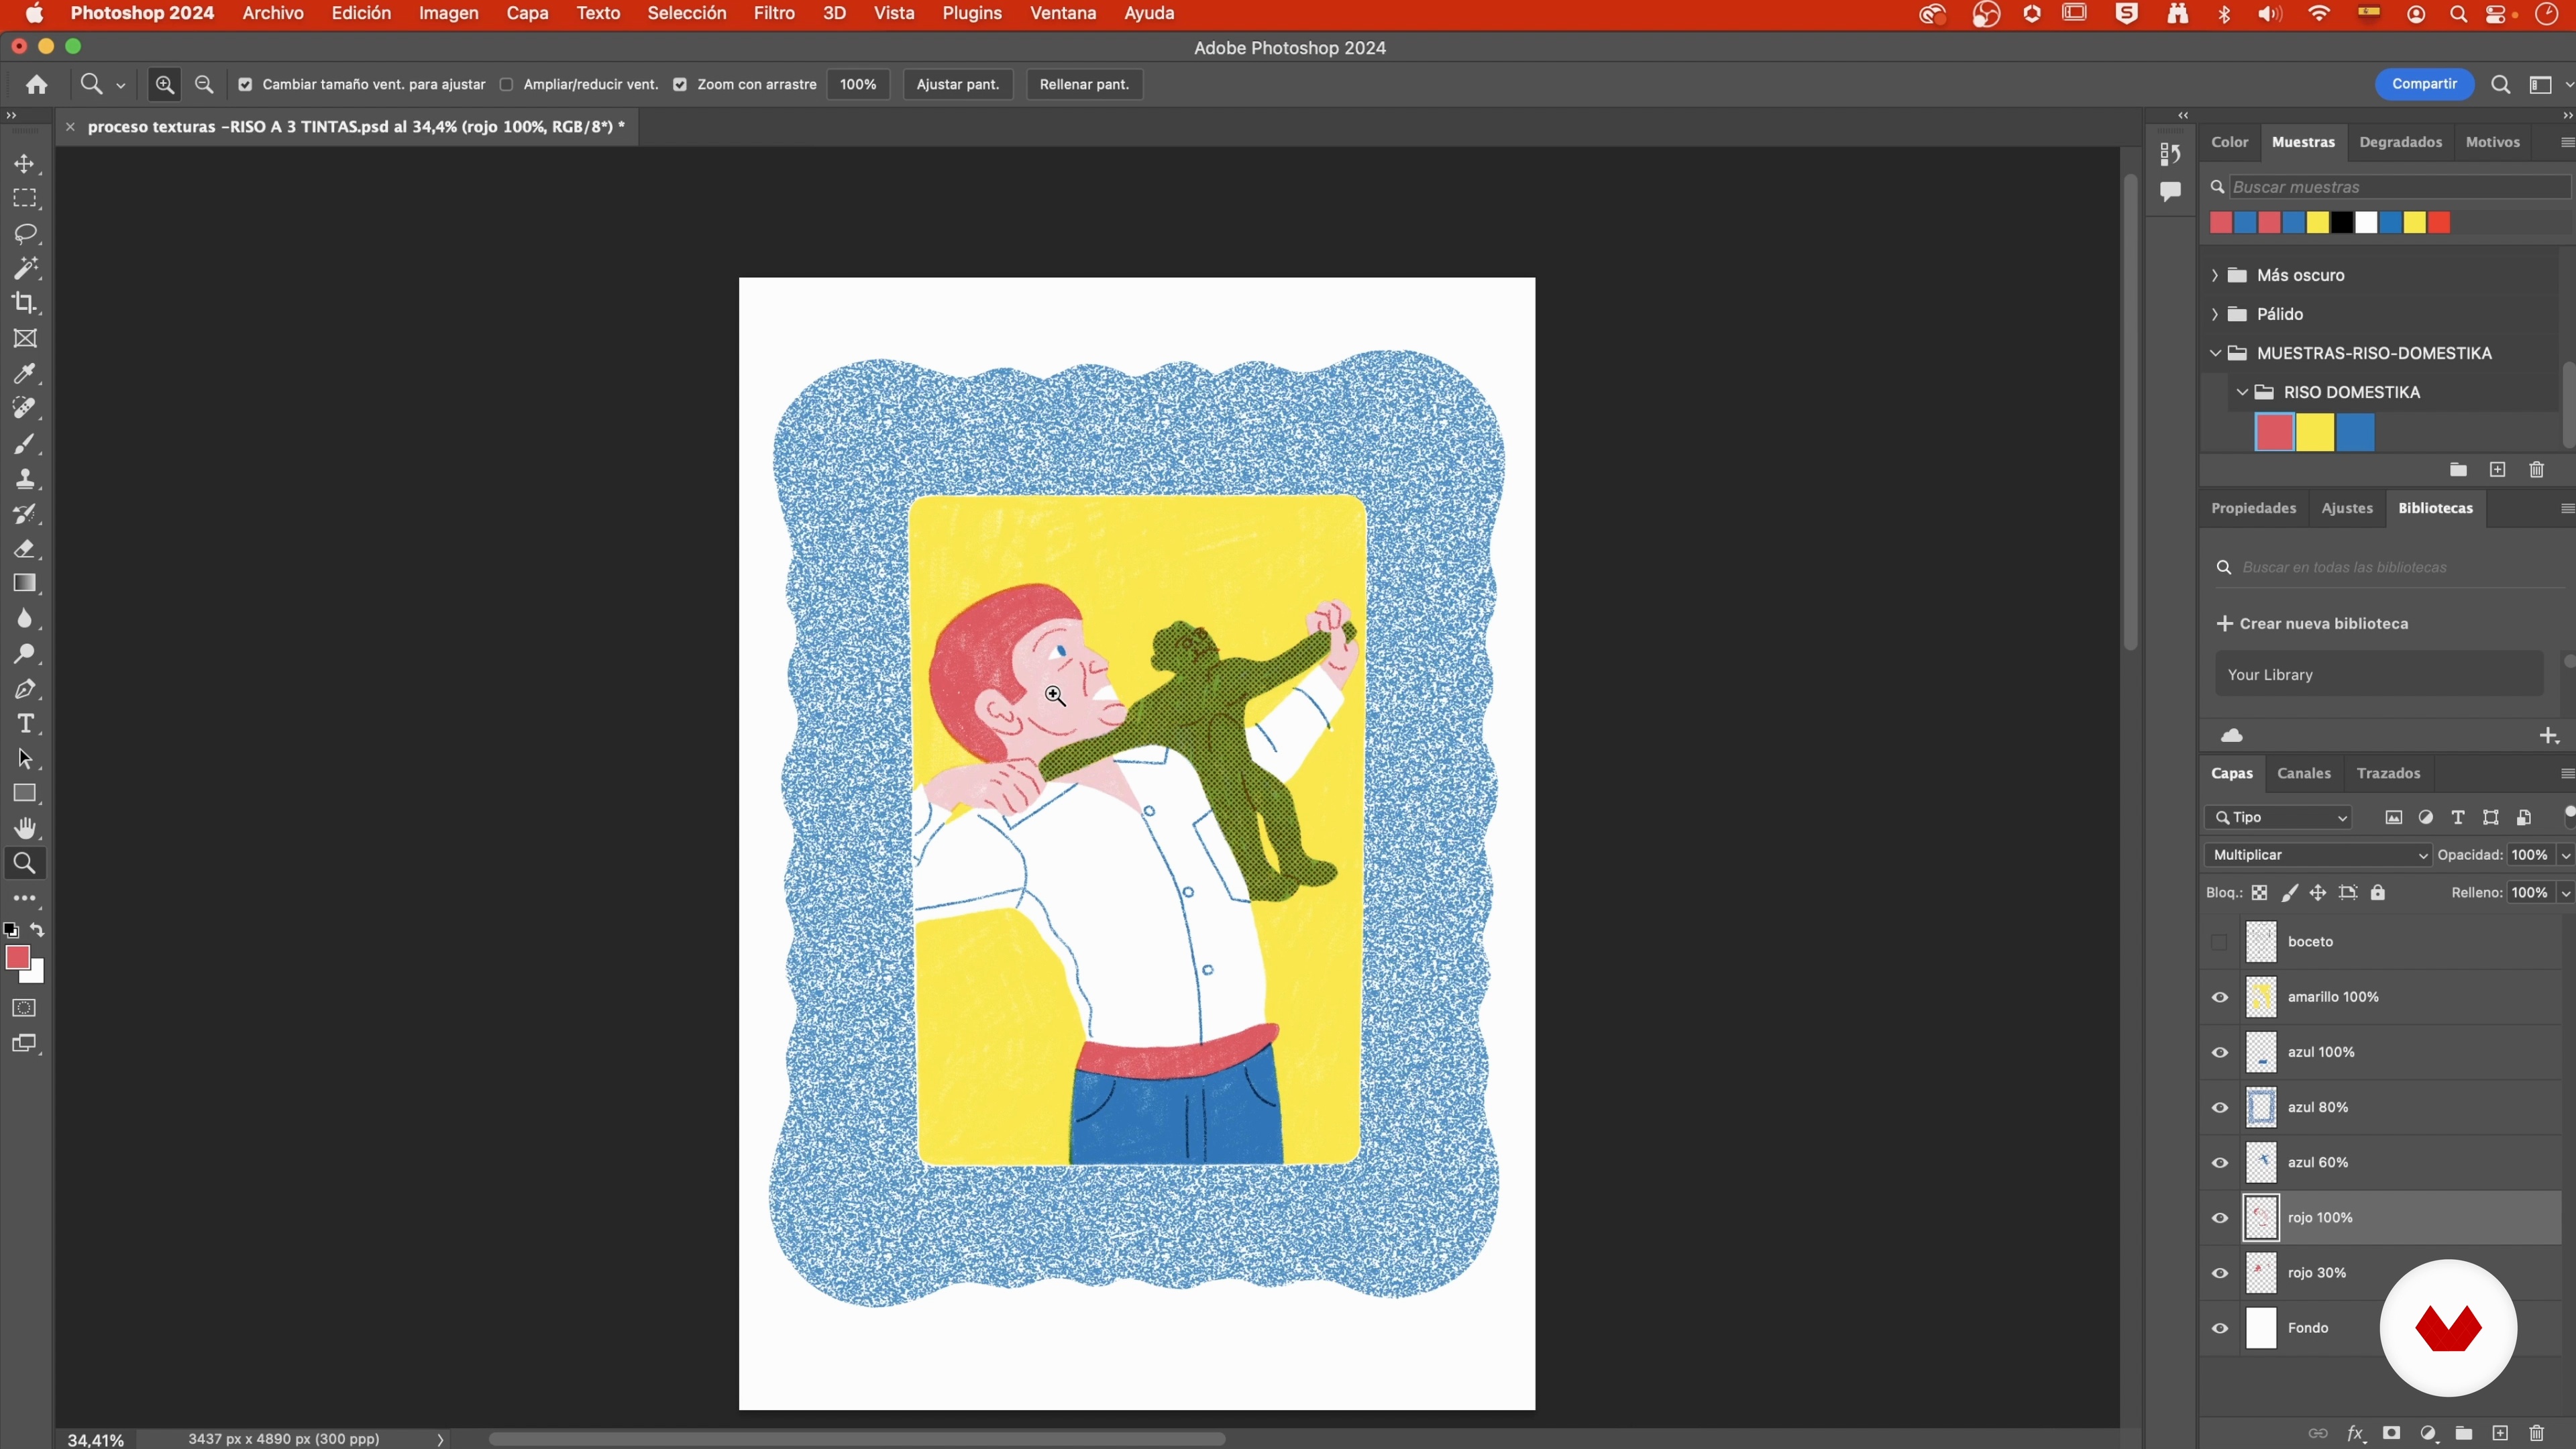Image resolution: width=2576 pixels, height=1449 pixels.
Task: Switch to the Canales tab
Action: click(x=2303, y=773)
